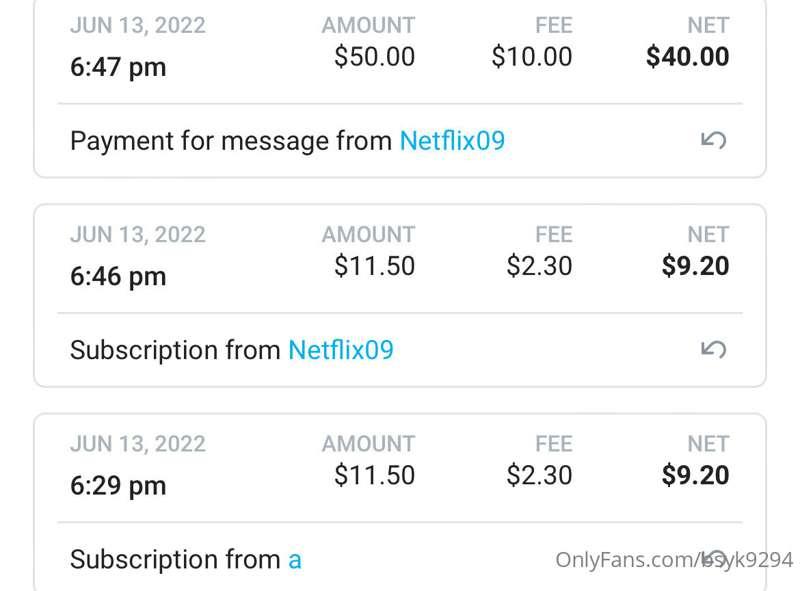Click the $10.00 fee value
The image size is (800, 591).
(x=532, y=57)
